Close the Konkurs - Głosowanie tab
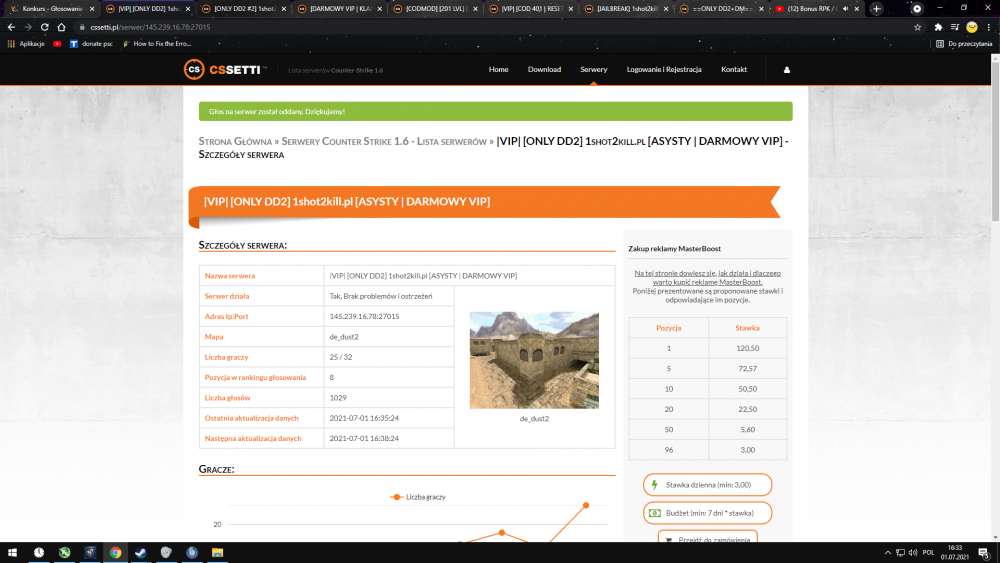 point(92,9)
